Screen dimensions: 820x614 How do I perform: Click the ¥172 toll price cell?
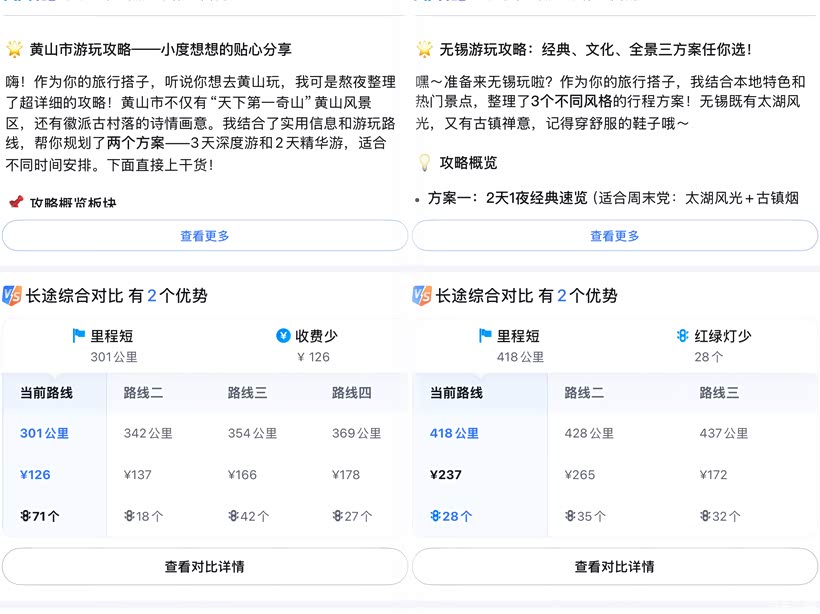pyautogui.click(x=715, y=475)
